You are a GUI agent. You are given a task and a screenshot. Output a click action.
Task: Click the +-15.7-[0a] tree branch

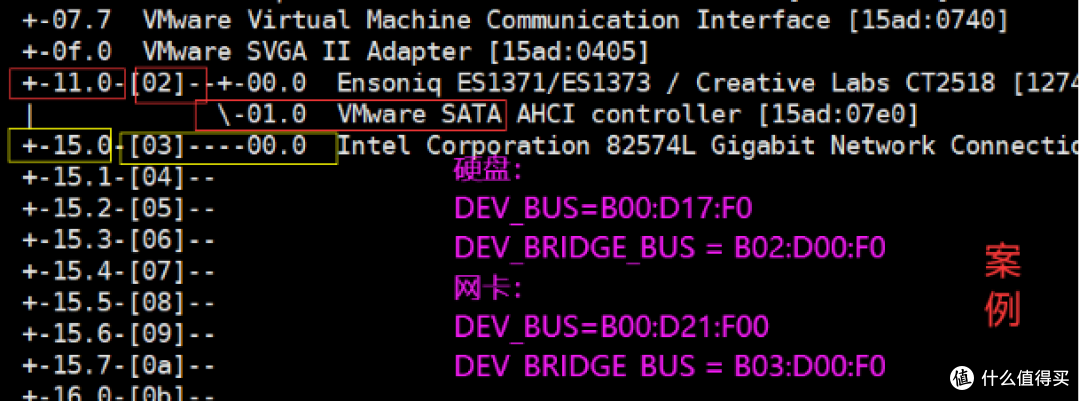click(118, 364)
